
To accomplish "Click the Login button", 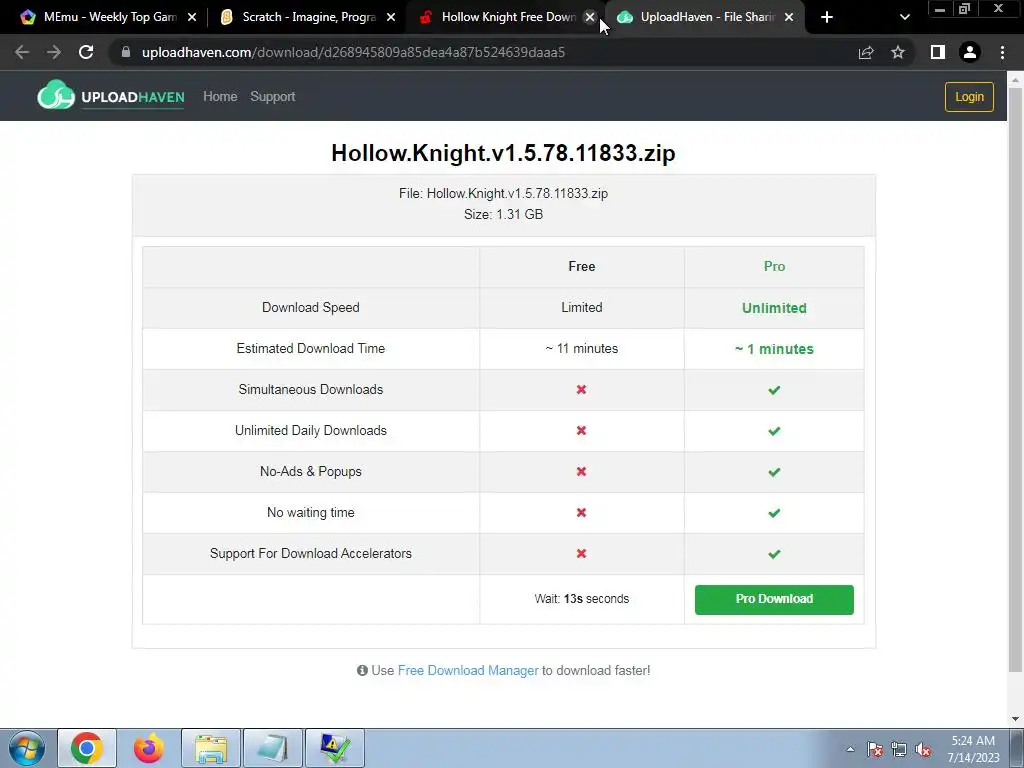I will (969, 97).
